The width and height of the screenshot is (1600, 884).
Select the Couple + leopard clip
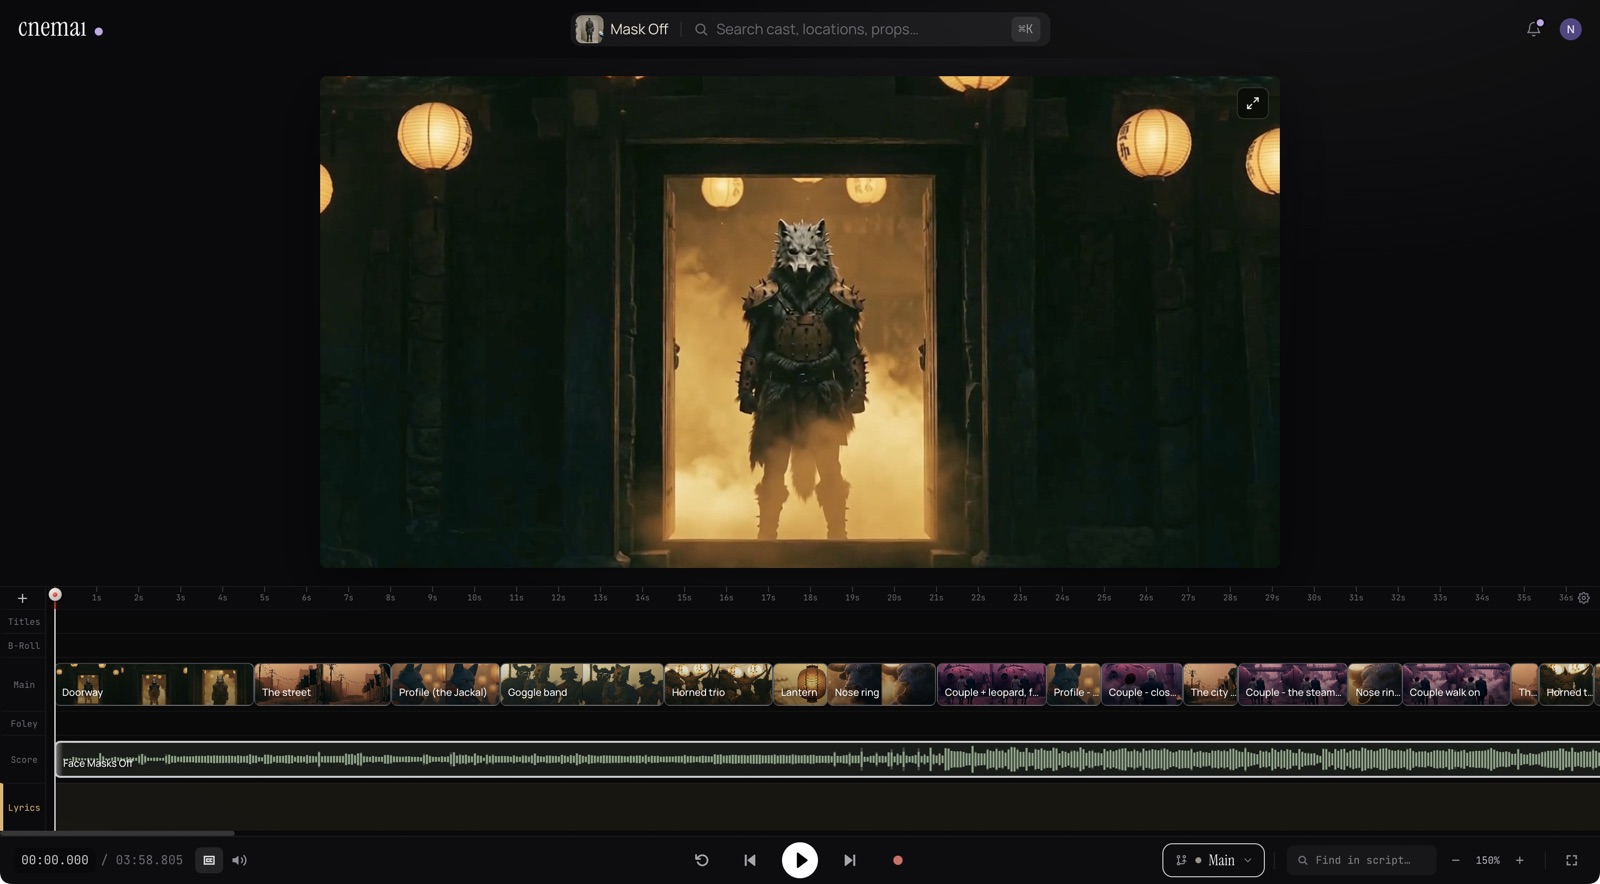(x=992, y=685)
